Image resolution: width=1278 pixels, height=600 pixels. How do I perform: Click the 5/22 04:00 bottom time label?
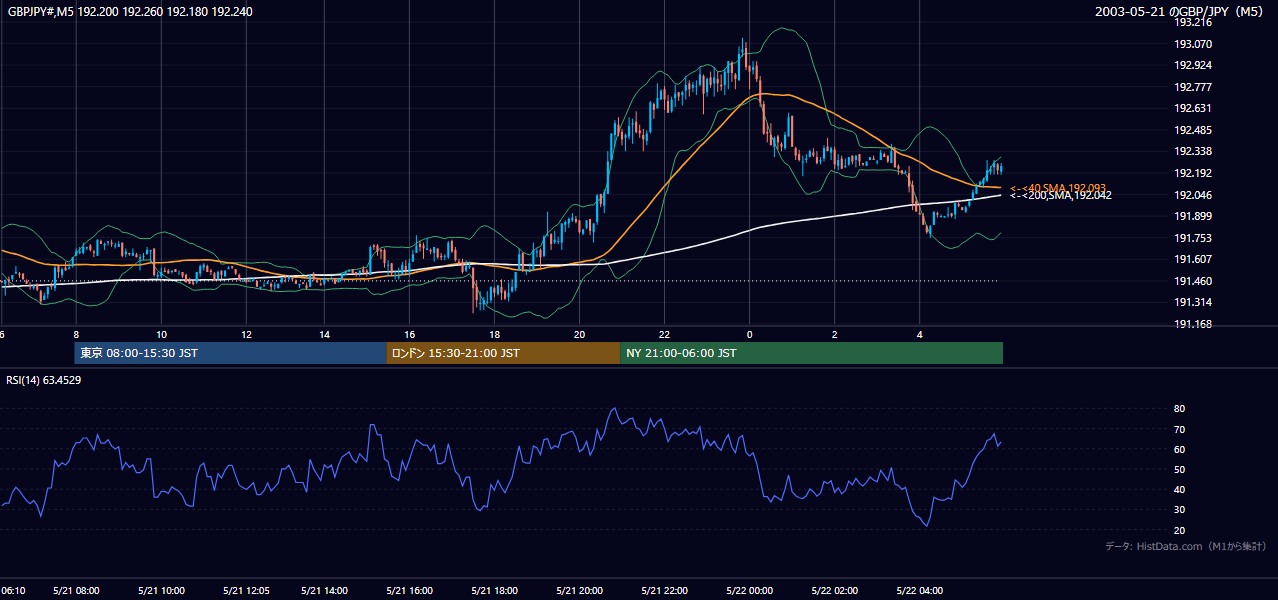pyautogui.click(x=920, y=591)
